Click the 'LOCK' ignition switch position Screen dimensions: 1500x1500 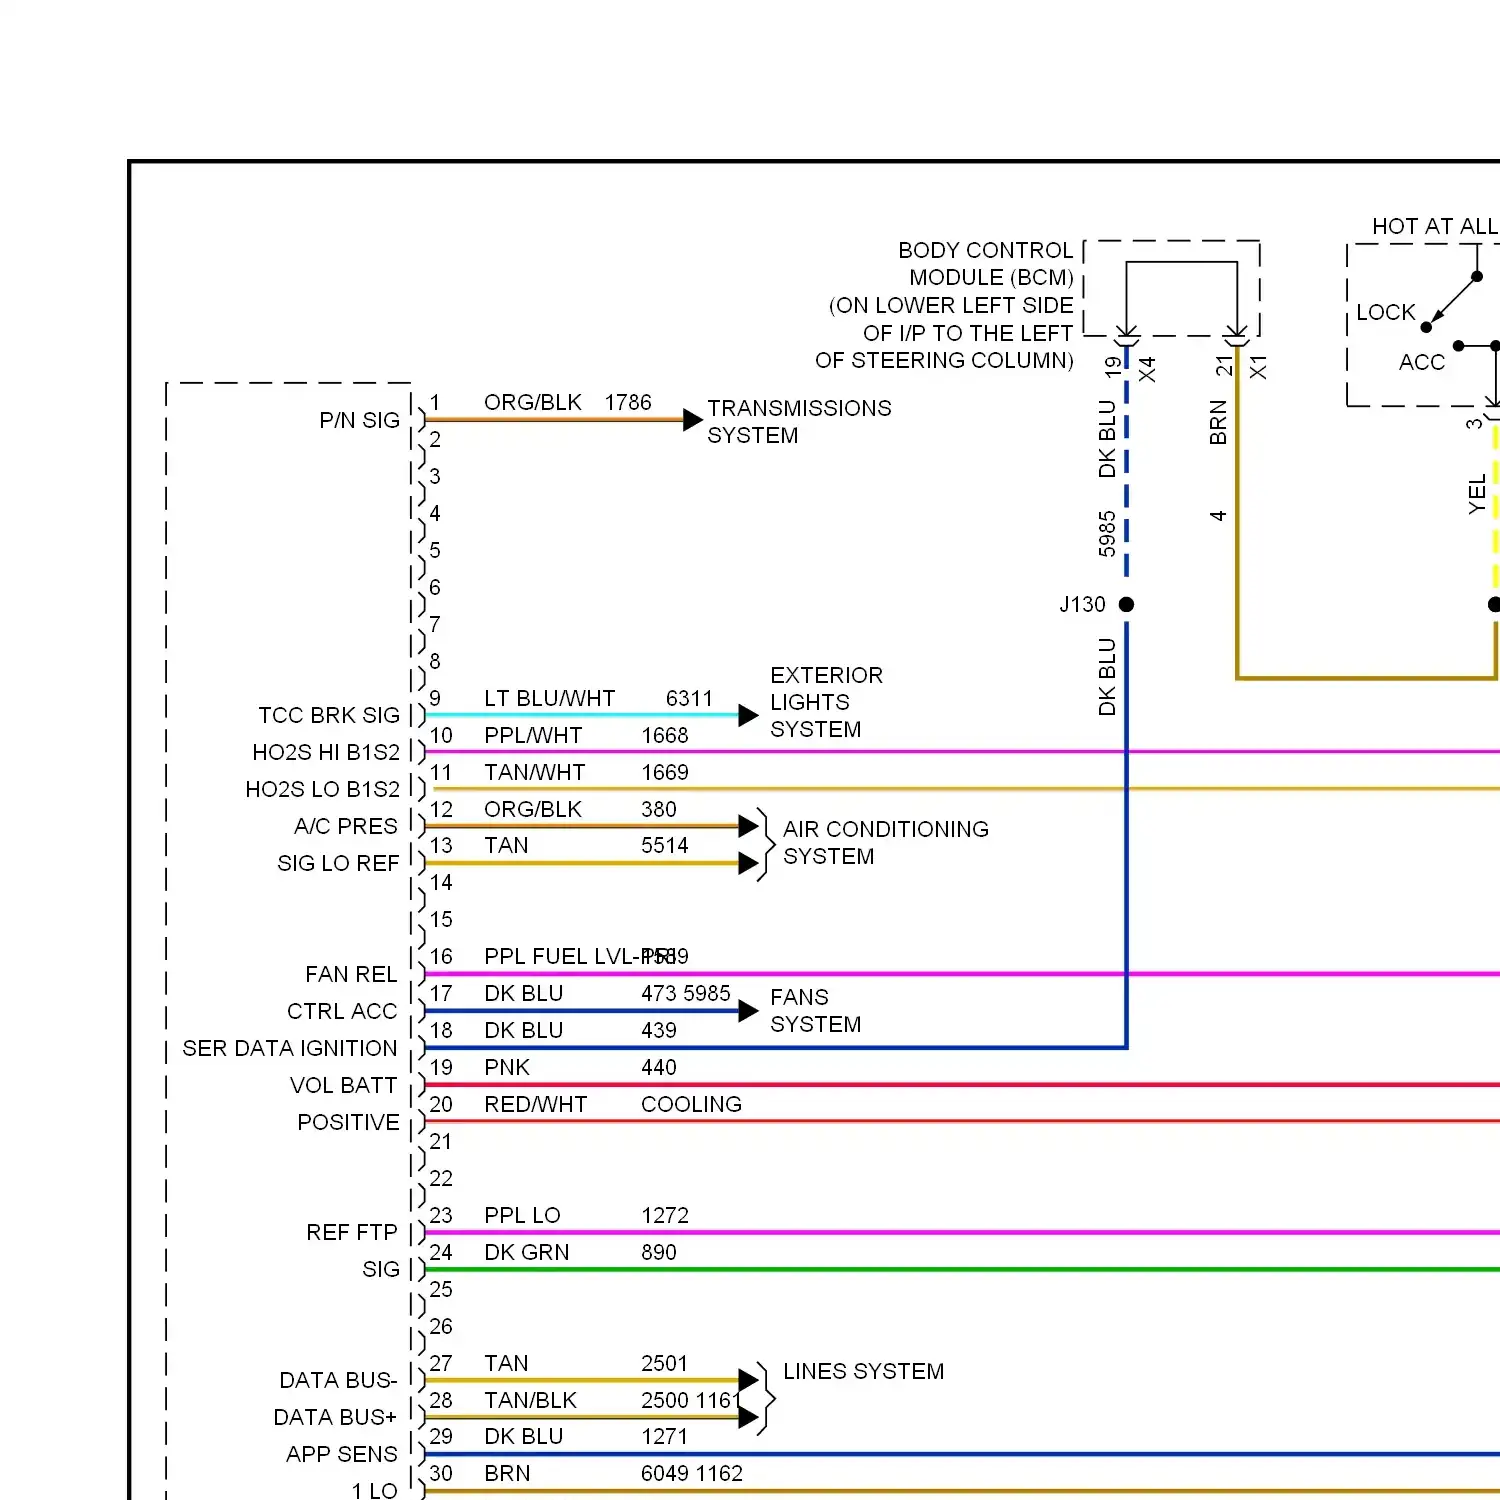pos(1385,312)
